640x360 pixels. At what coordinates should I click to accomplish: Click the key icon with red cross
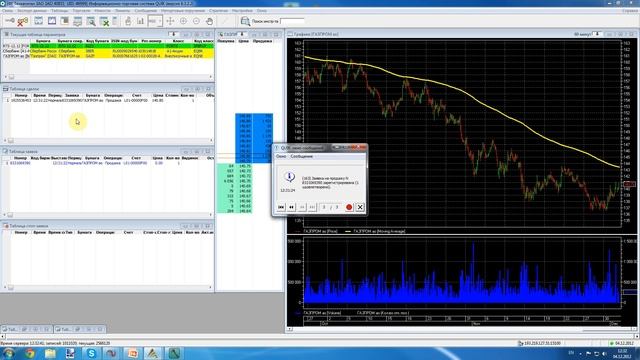pos(22,21)
